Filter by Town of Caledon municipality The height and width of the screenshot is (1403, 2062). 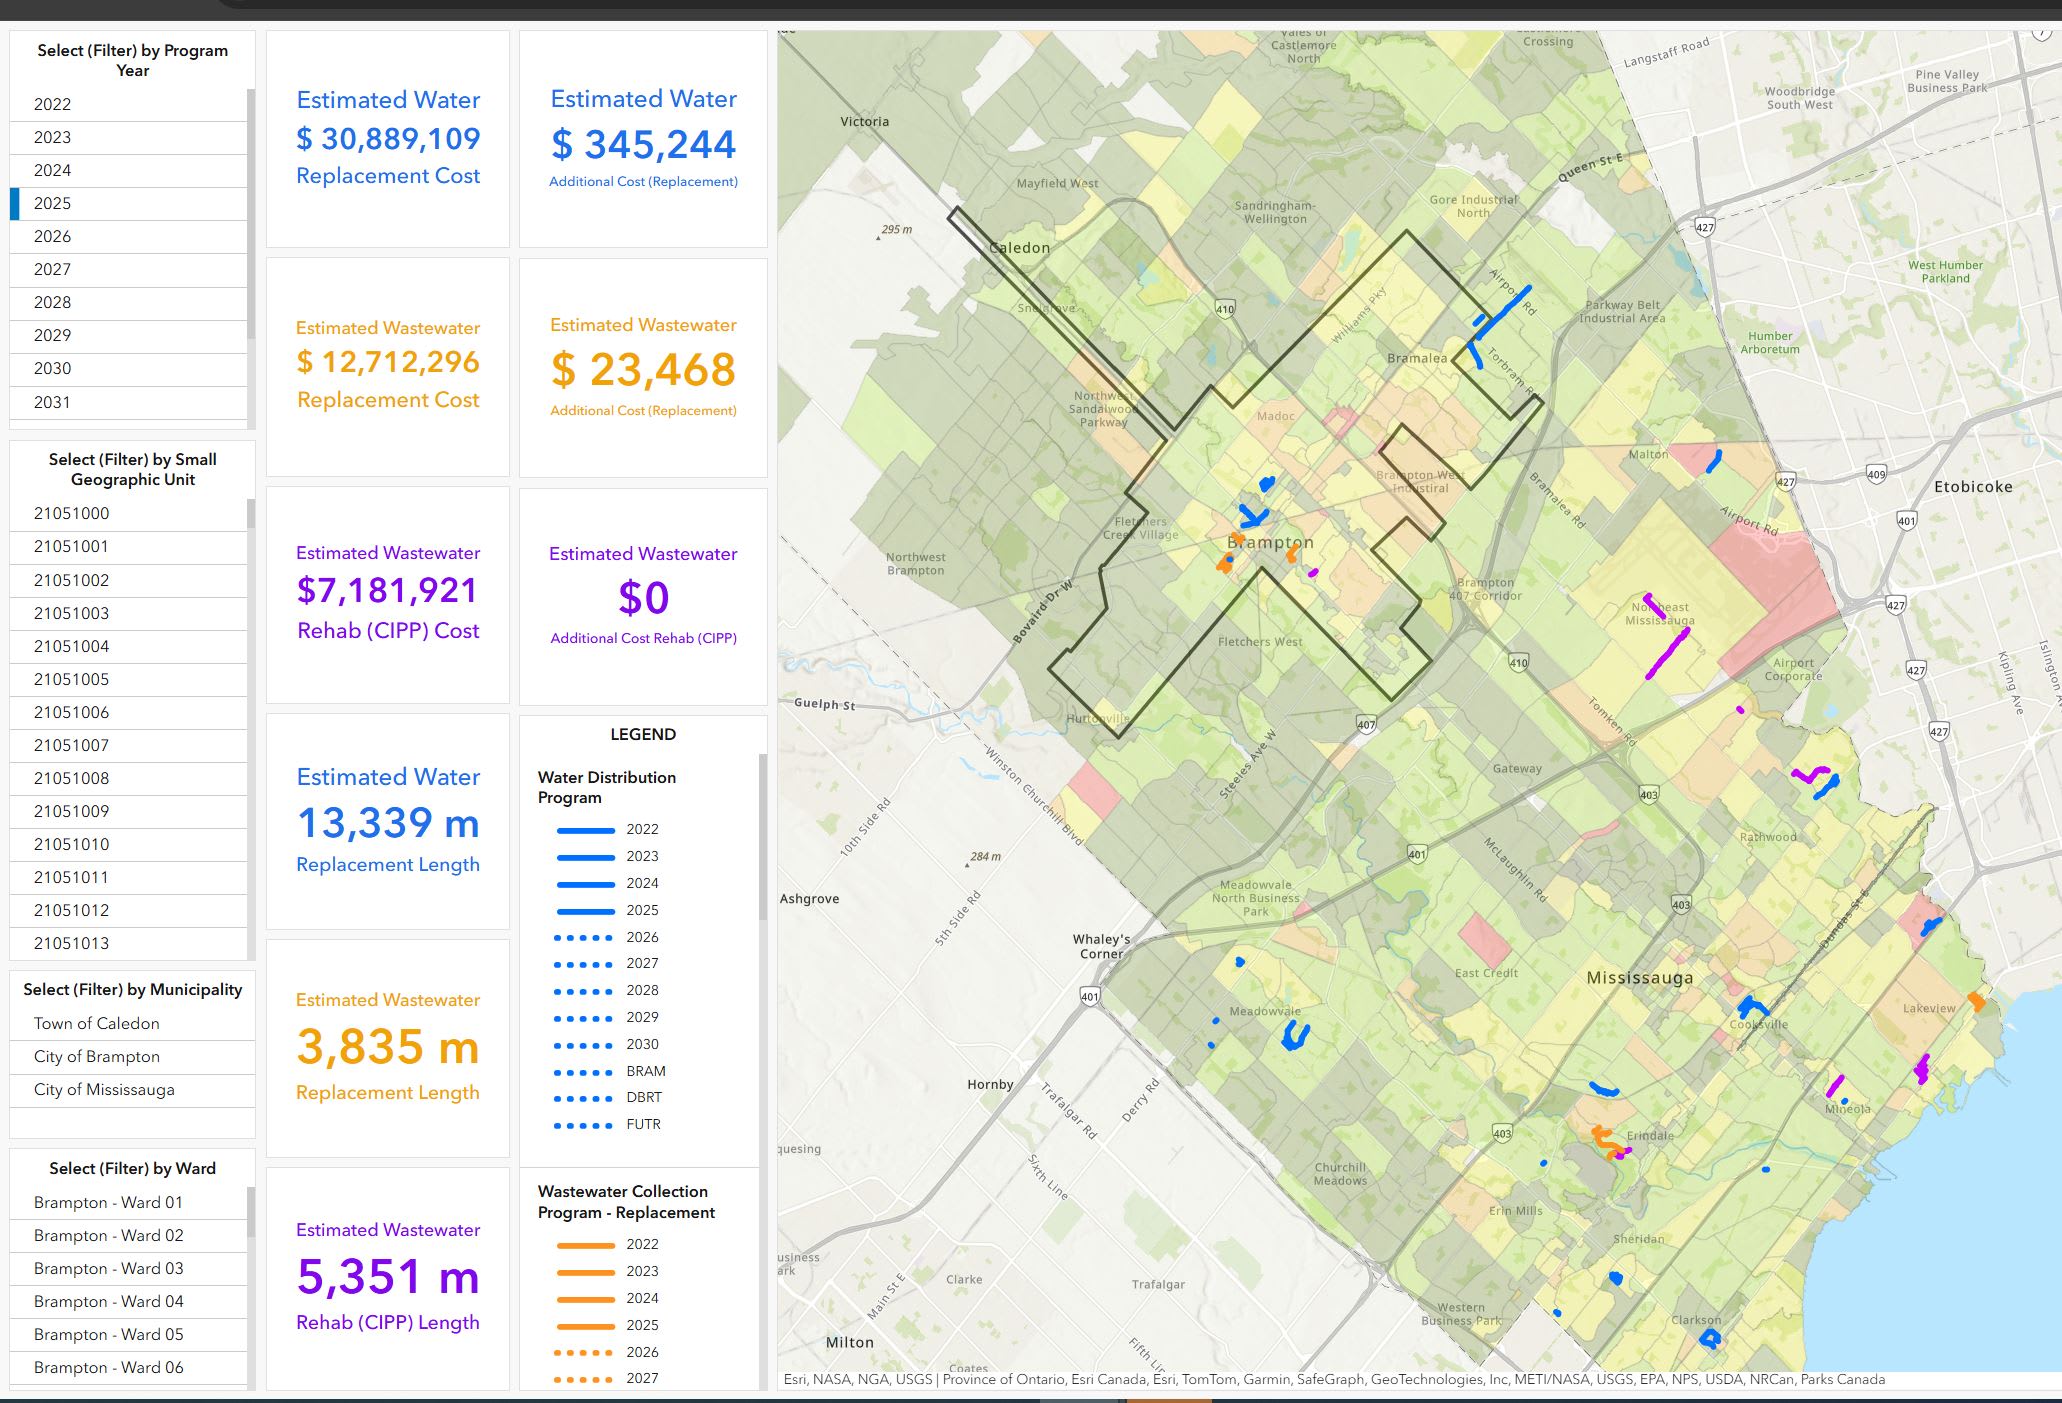click(x=132, y=1024)
